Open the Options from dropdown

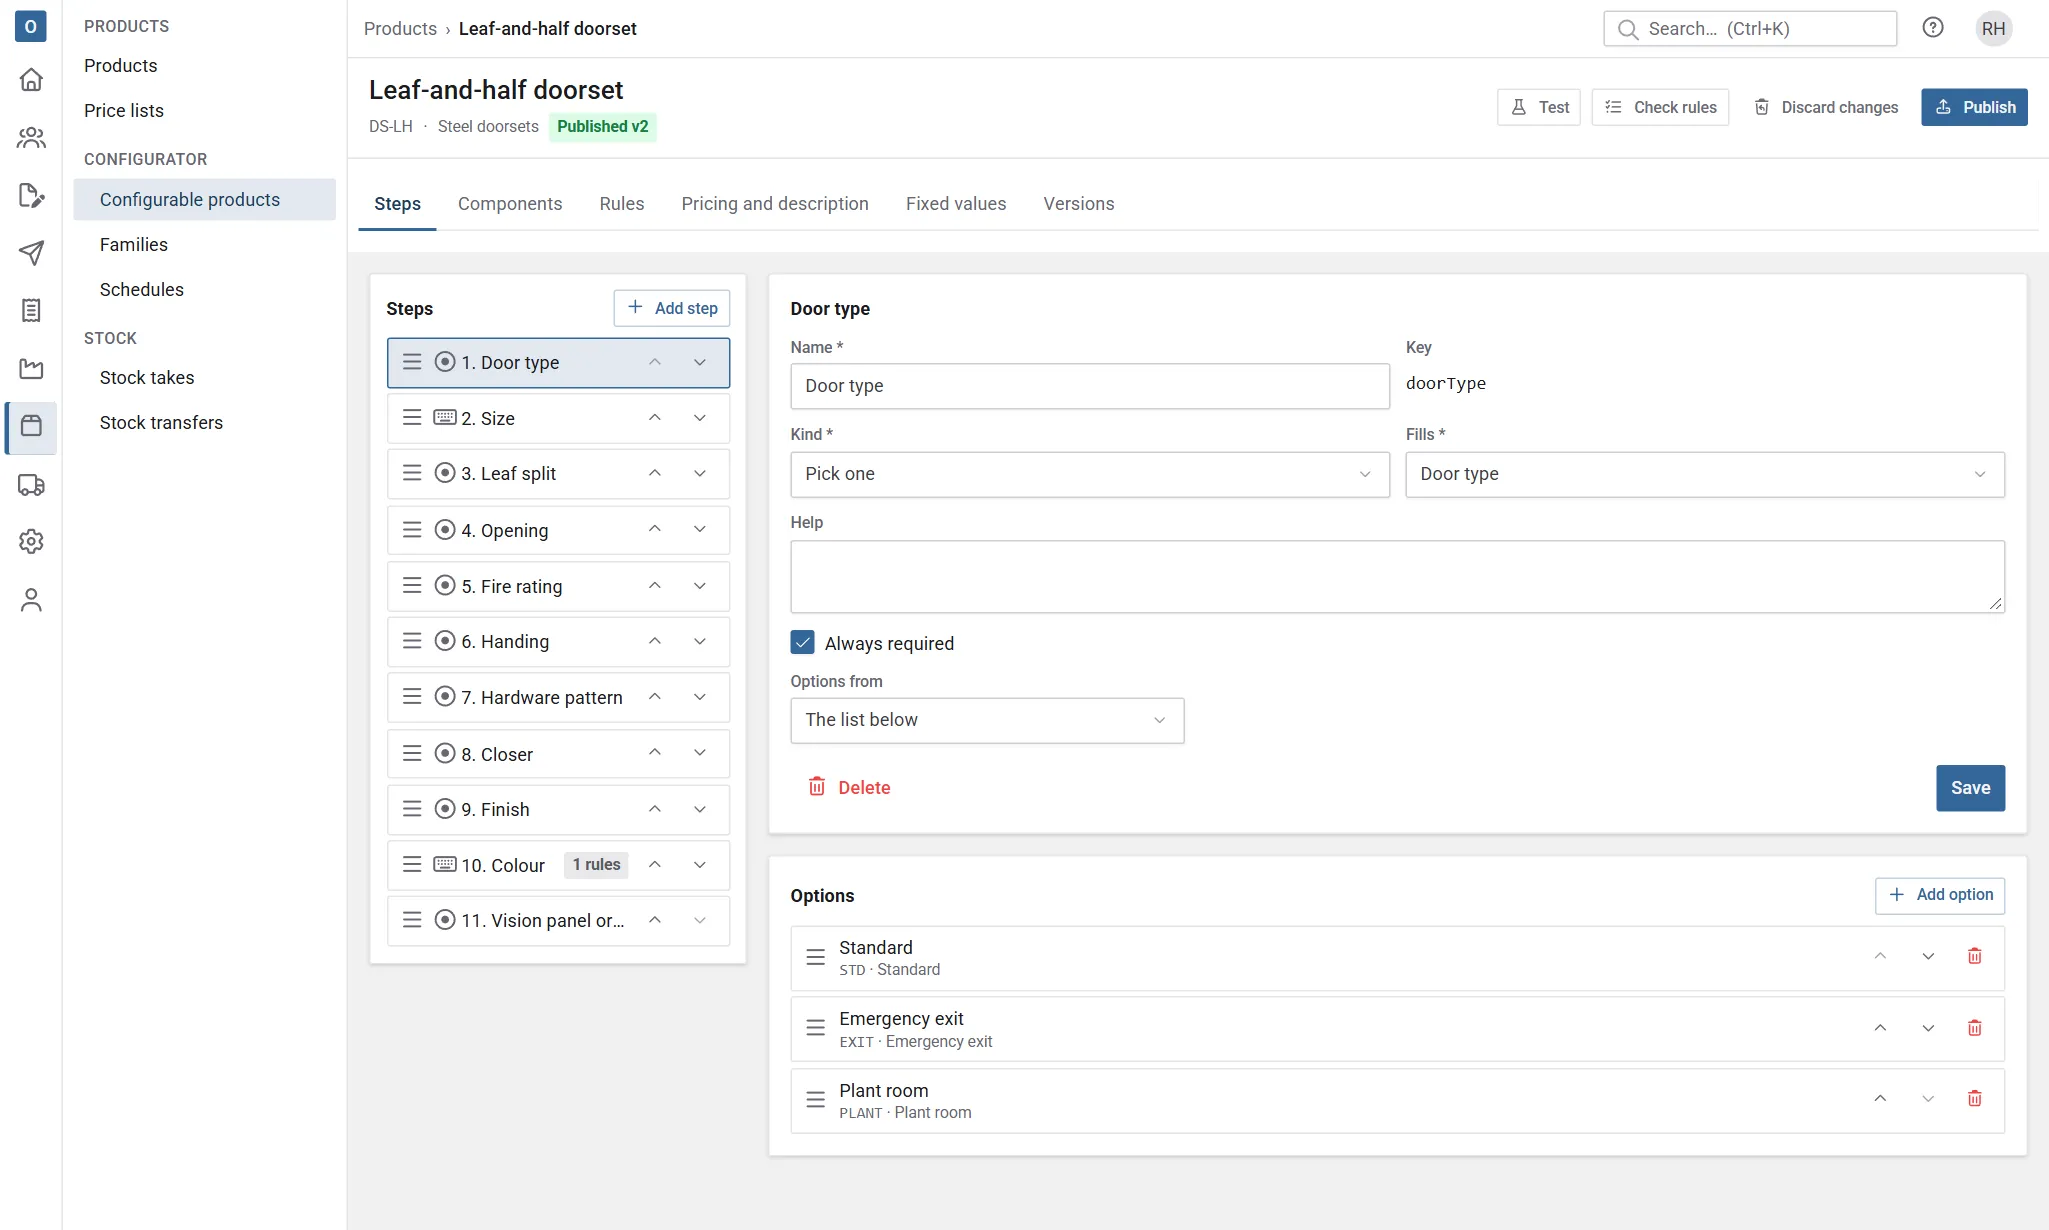[987, 720]
